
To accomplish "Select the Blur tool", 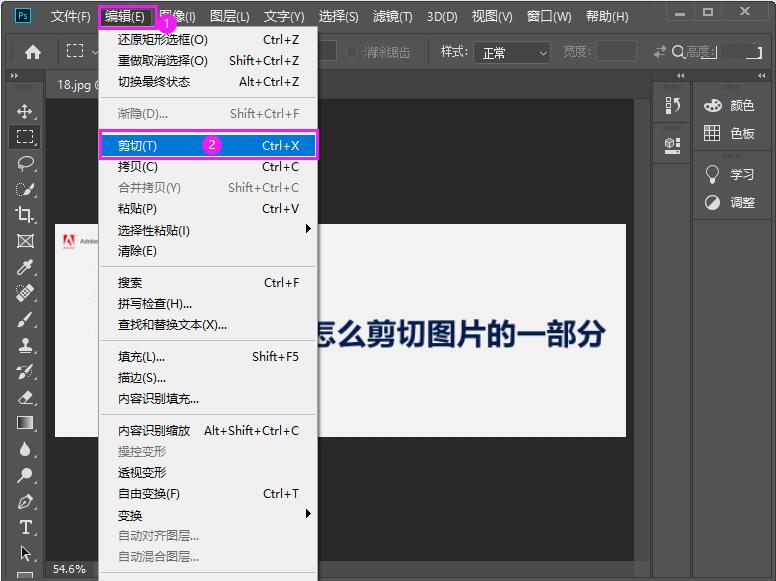I will point(25,449).
